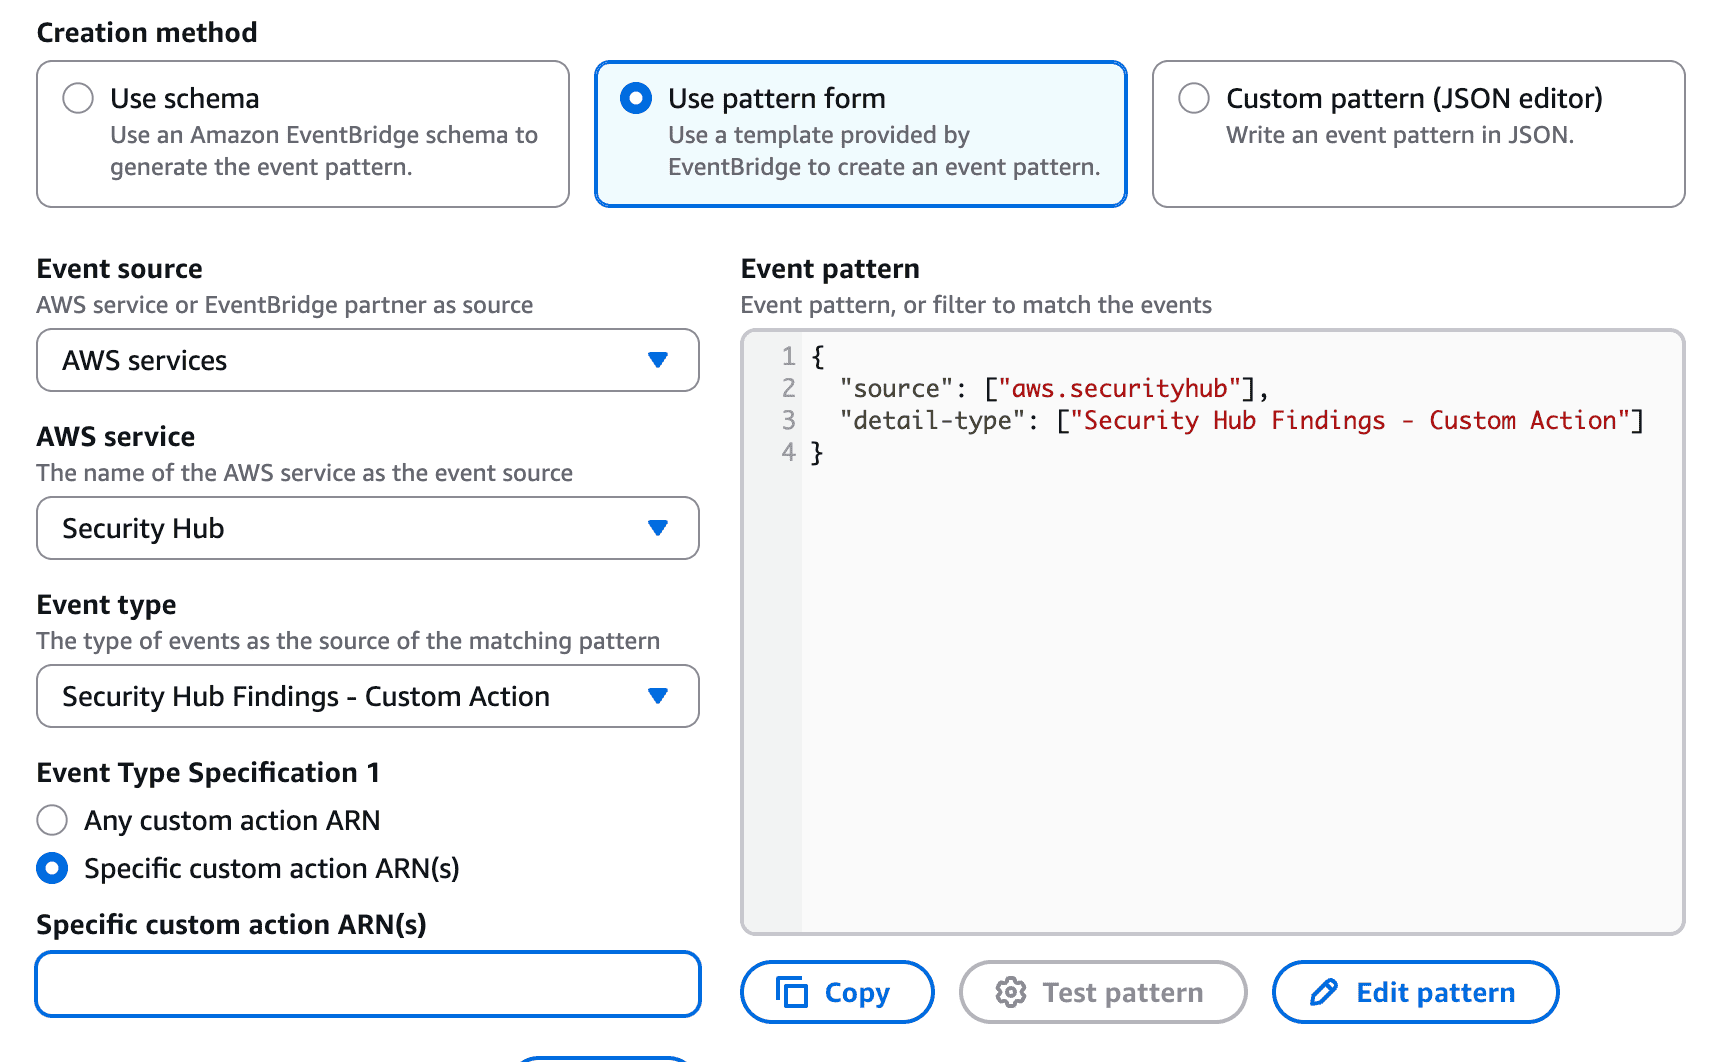The height and width of the screenshot is (1062, 1714).
Task: Click the arrow on AWS services field
Action: (x=658, y=360)
